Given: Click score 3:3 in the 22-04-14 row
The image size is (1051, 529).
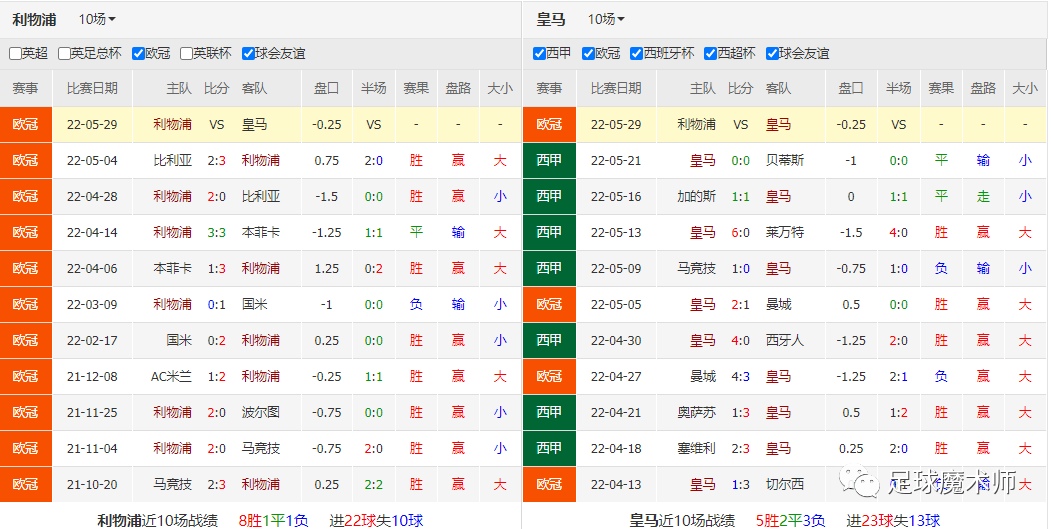Looking at the screenshot, I should 217,233.
